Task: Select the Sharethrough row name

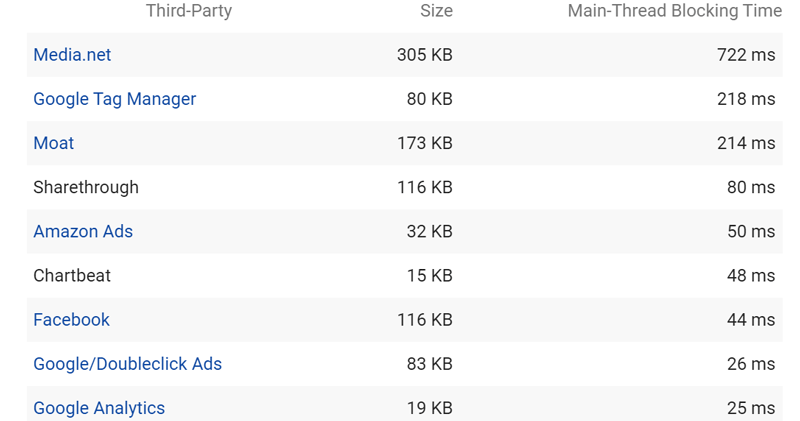Action: click(x=86, y=187)
